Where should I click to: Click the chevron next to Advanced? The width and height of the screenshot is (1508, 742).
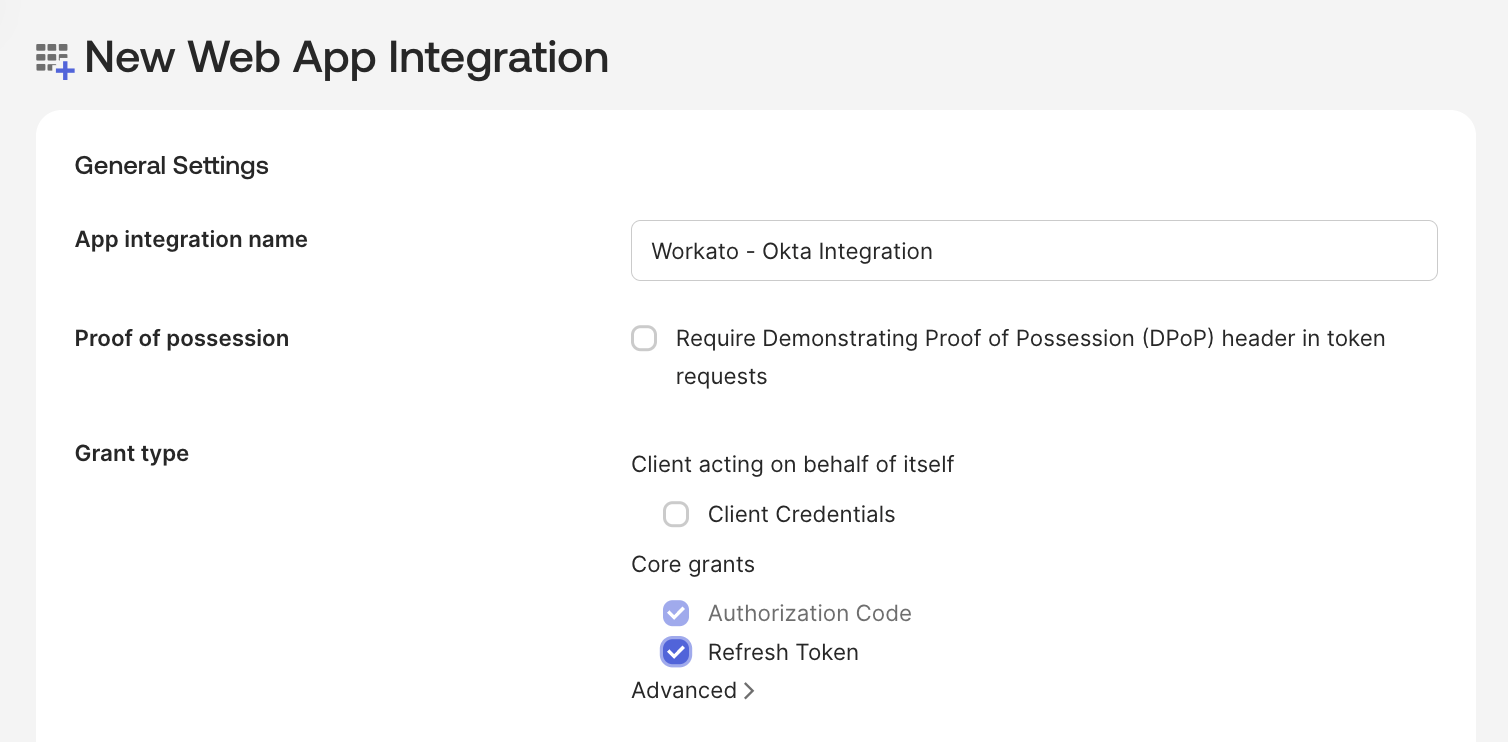coord(749,690)
